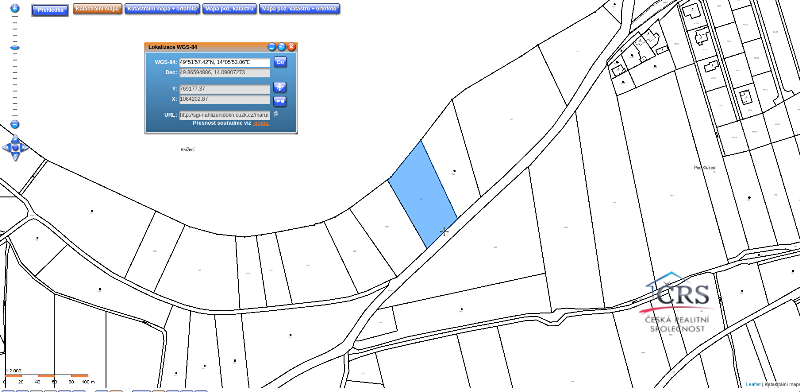This screenshot has width=800, height=392.
Task: Pan the map left with arrow
Action: pyautogui.click(x=6, y=148)
